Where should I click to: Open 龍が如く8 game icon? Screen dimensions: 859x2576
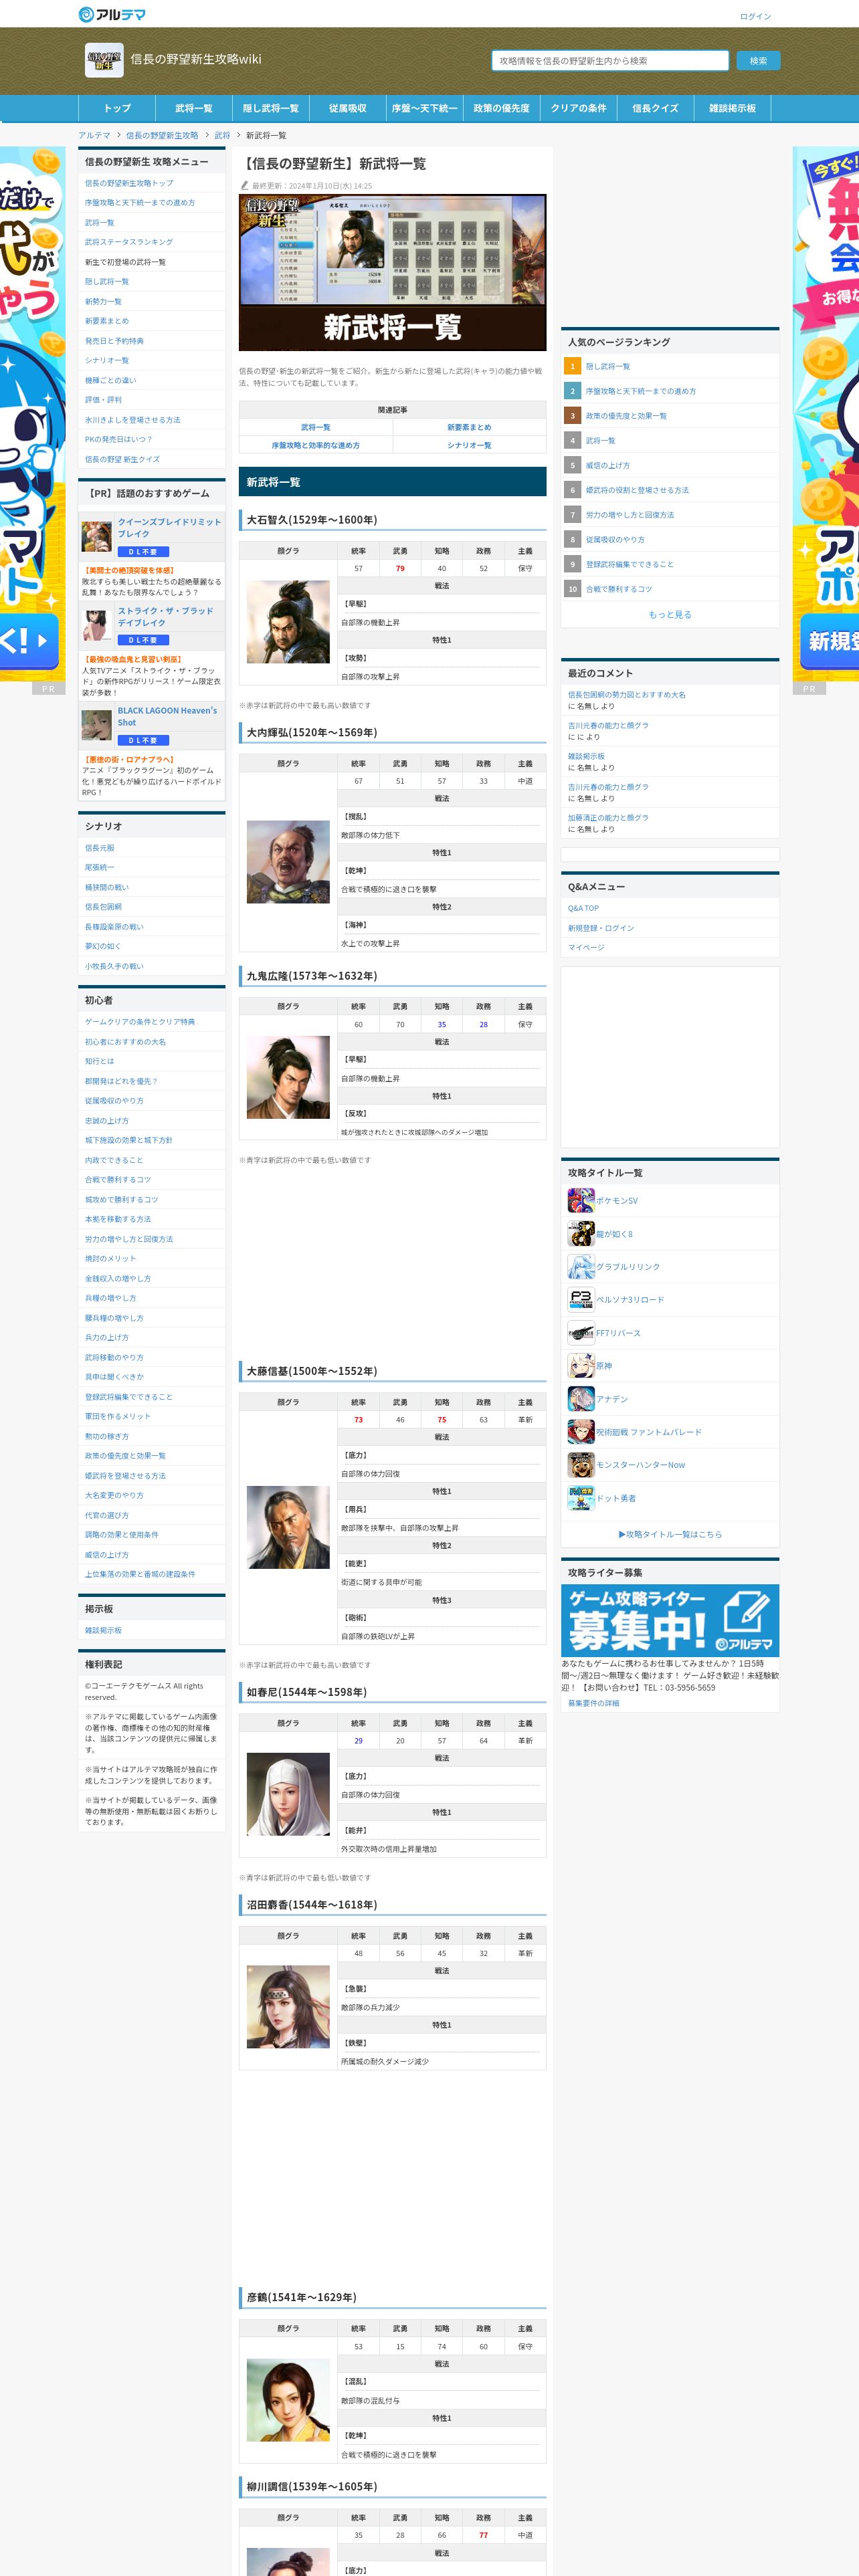coord(581,1233)
